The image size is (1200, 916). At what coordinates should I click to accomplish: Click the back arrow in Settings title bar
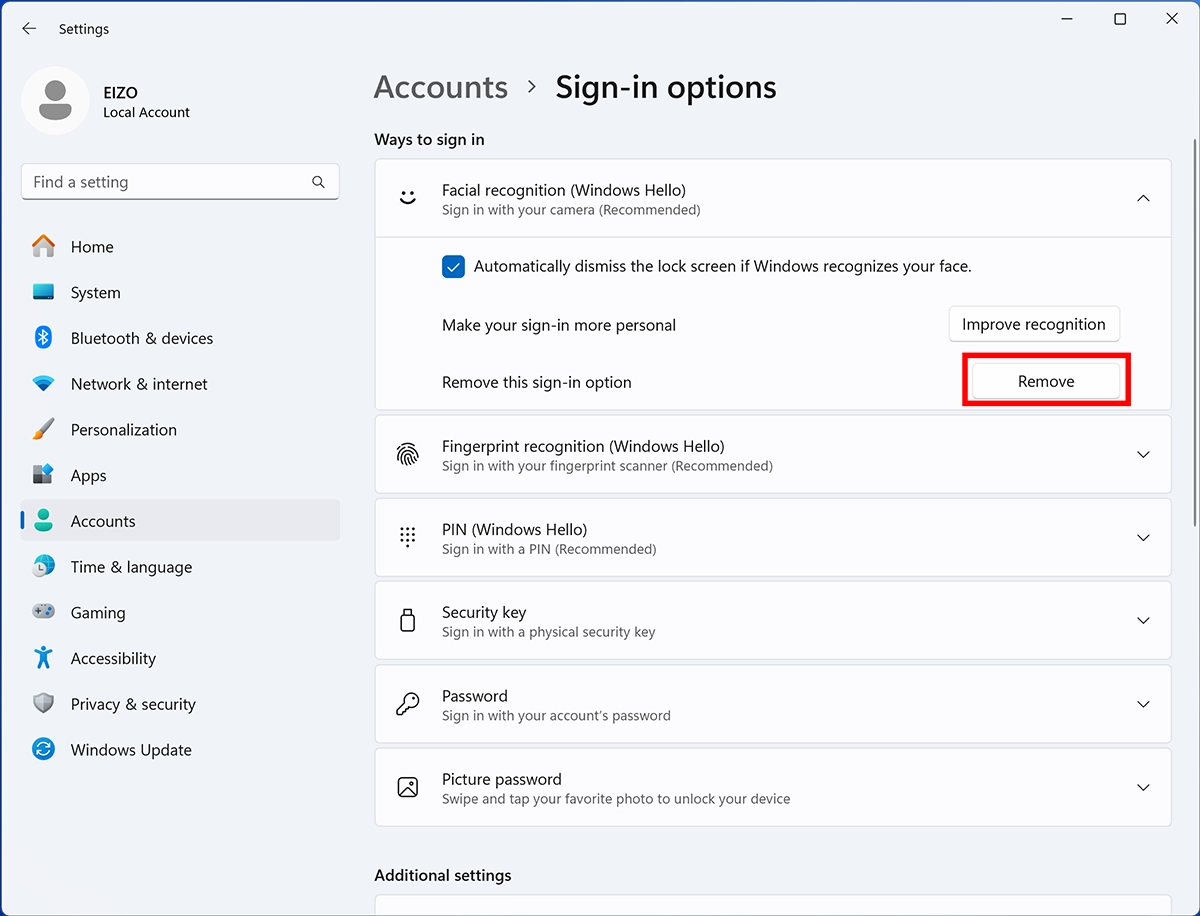coord(29,29)
